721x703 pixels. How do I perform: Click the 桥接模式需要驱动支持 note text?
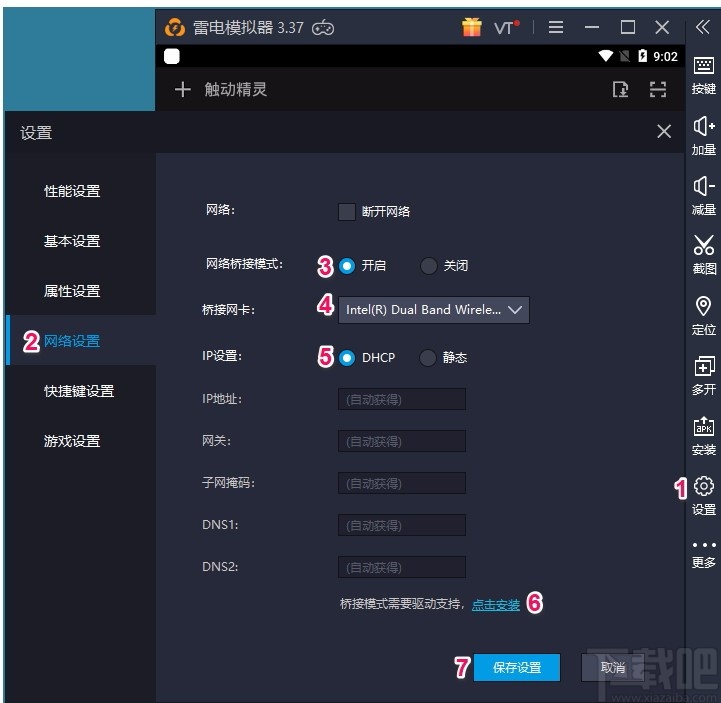click(x=401, y=604)
